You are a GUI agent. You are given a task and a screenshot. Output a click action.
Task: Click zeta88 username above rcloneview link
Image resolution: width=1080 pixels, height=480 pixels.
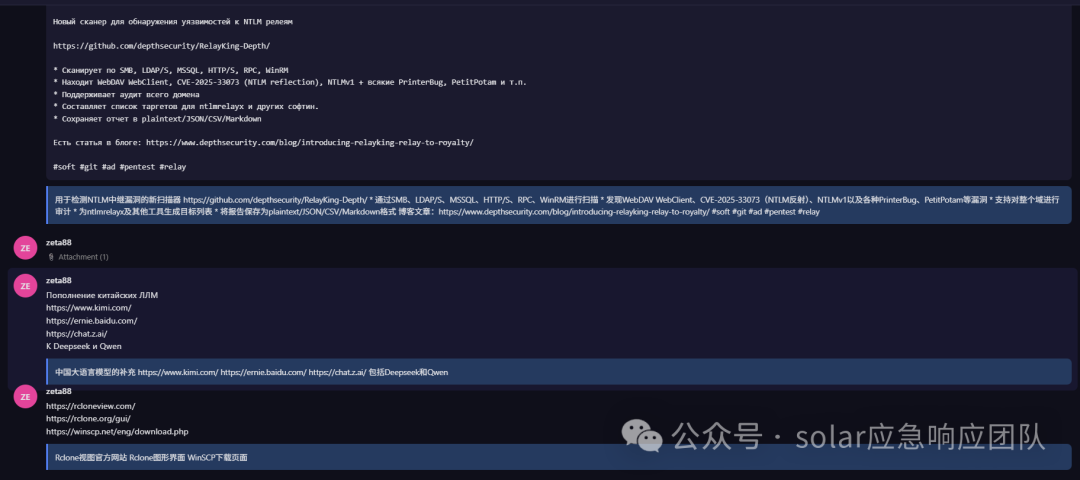(59, 391)
